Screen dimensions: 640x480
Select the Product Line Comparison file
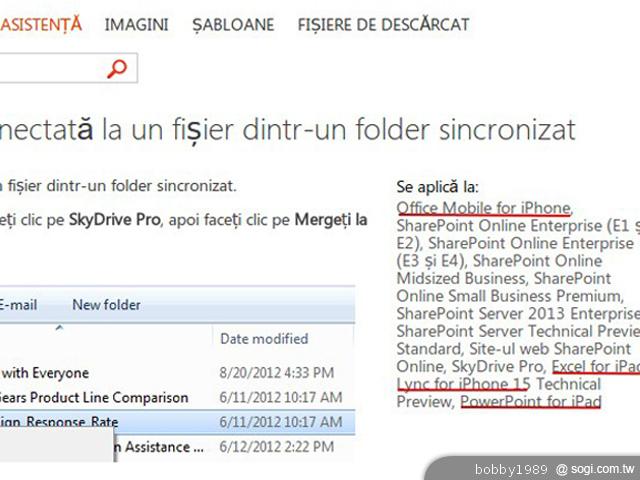pos(177,397)
